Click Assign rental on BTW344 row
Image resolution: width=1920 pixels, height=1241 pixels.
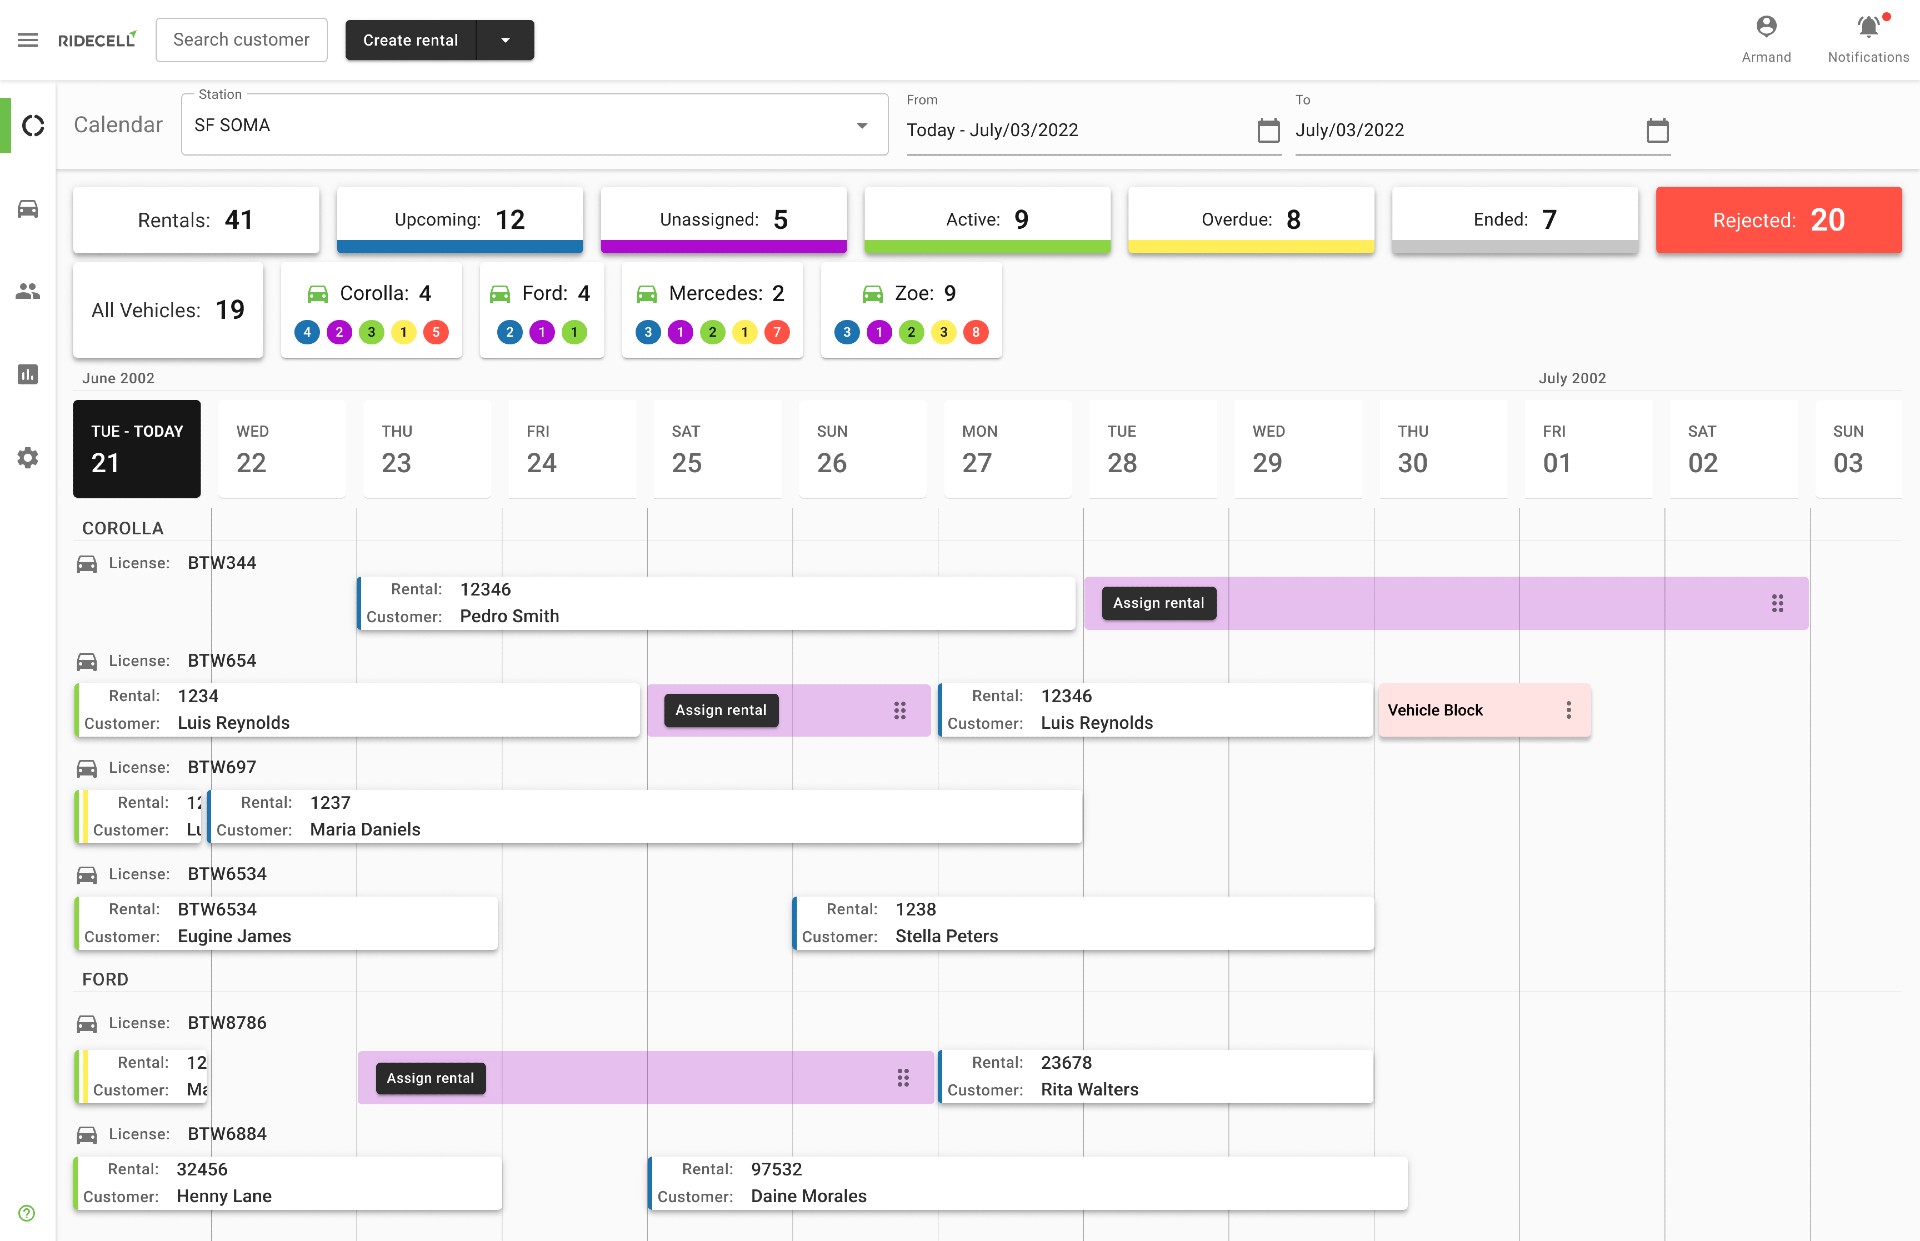coord(1159,603)
